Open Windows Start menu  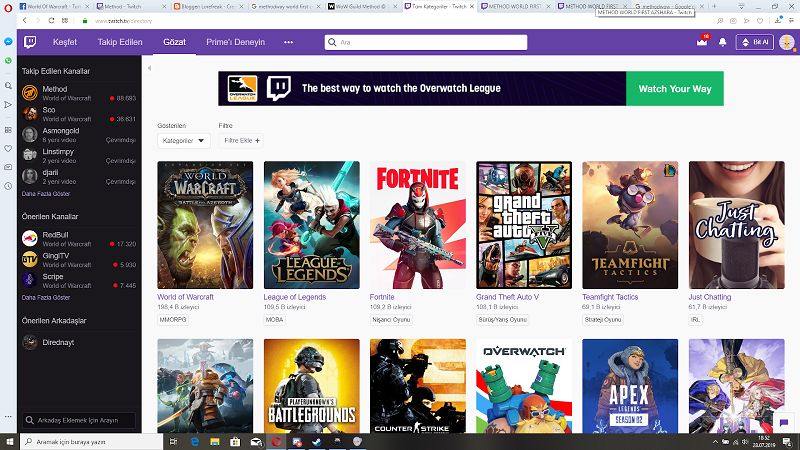pyautogui.click(x=10, y=441)
